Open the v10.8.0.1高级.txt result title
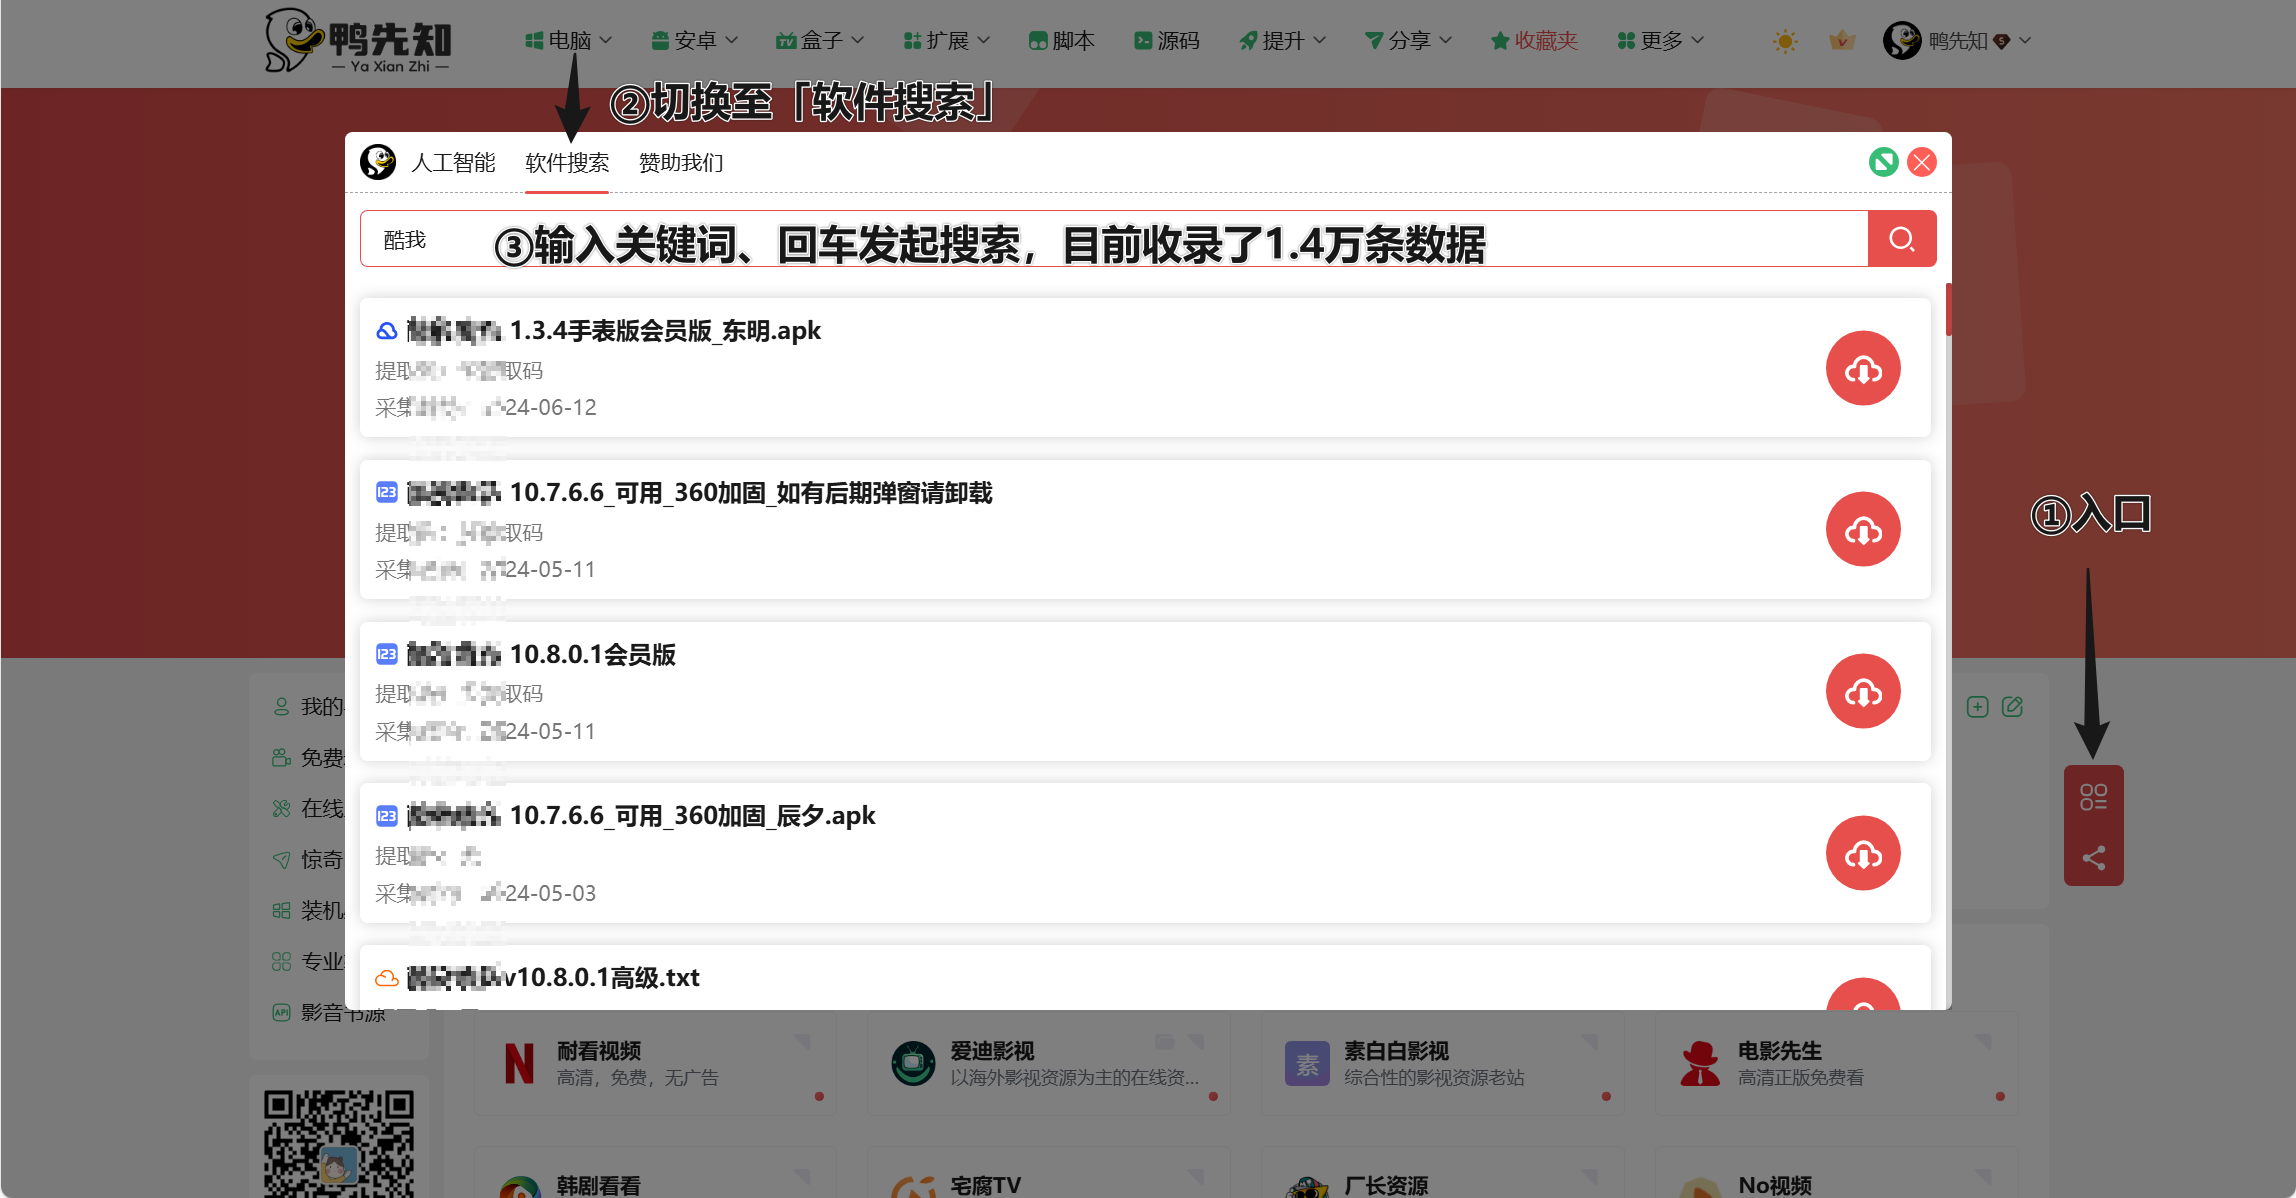This screenshot has height=1198, width=2296. (x=553, y=978)
